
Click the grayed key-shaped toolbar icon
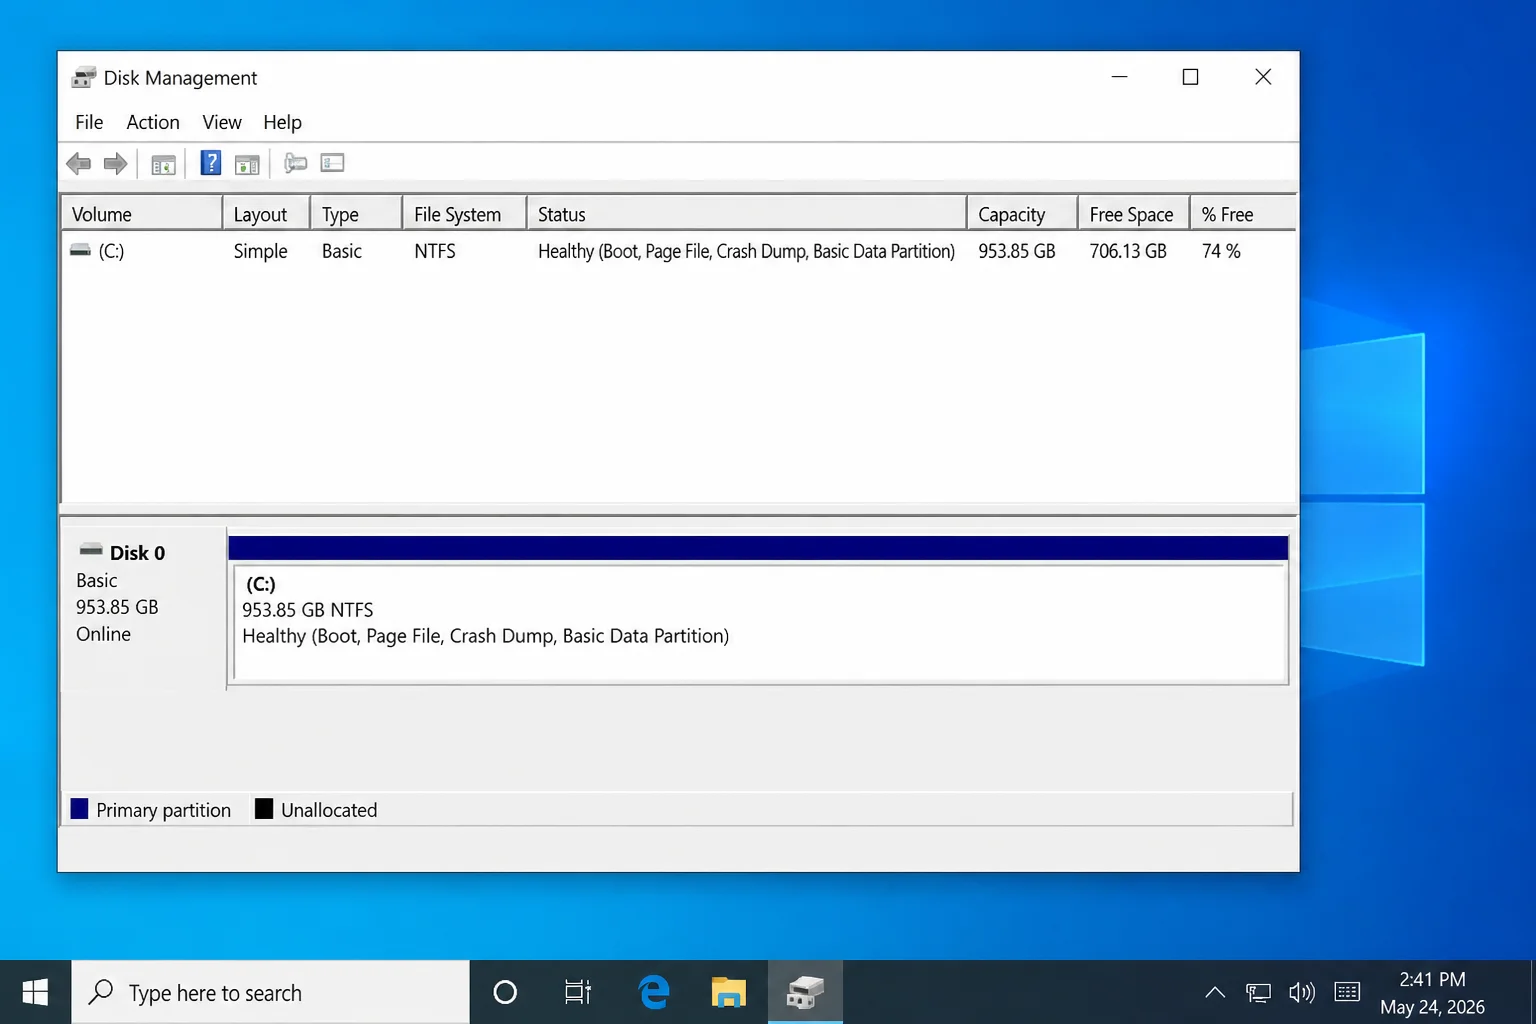(295, 163)
